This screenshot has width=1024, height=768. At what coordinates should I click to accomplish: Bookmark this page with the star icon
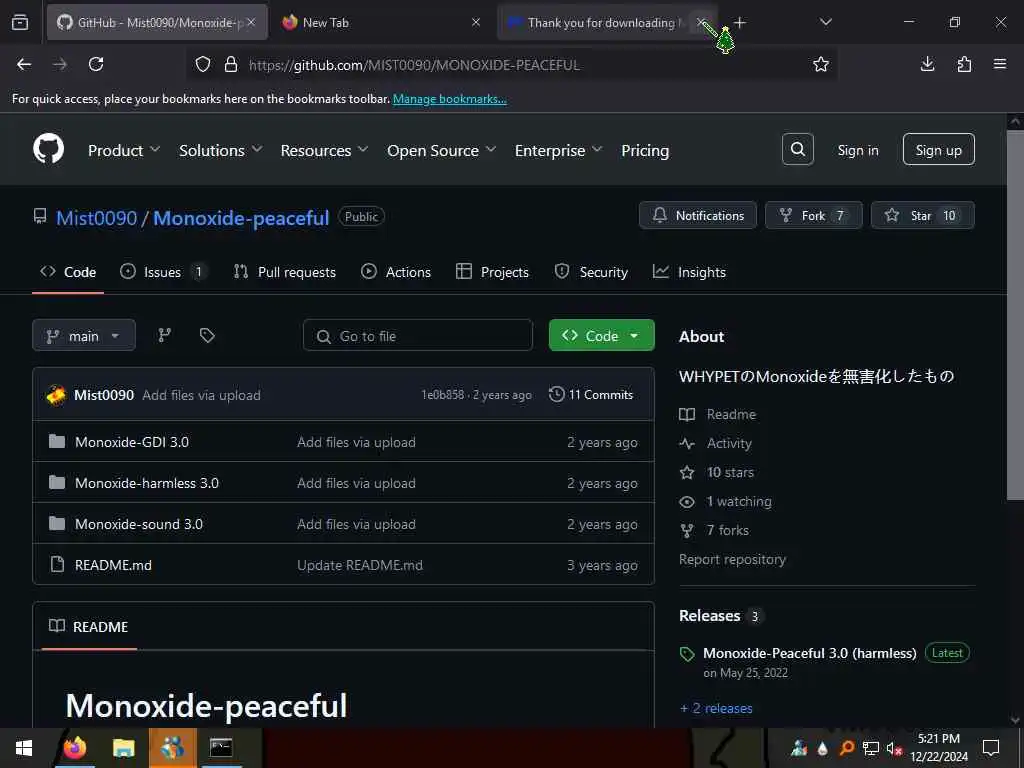pos(820,64)
